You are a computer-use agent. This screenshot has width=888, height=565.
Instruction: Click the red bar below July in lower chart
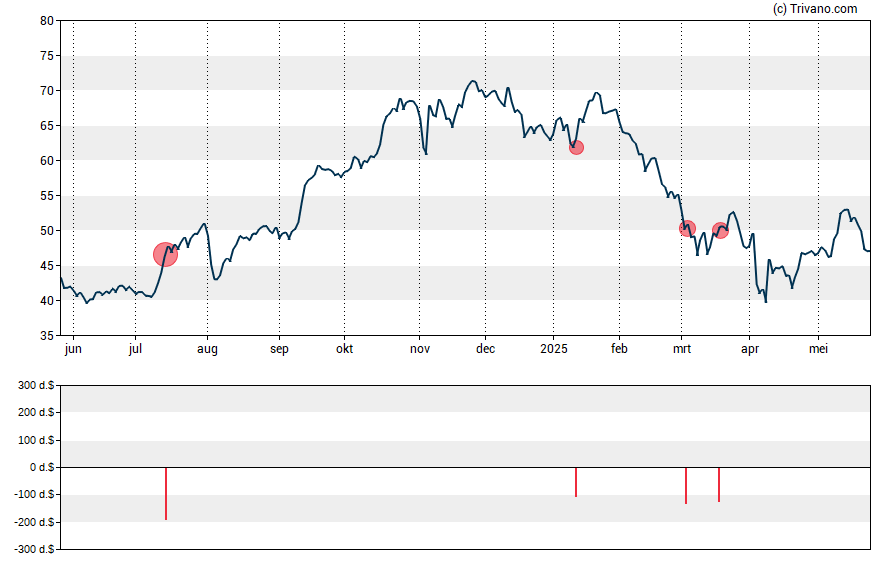(166, 494)
